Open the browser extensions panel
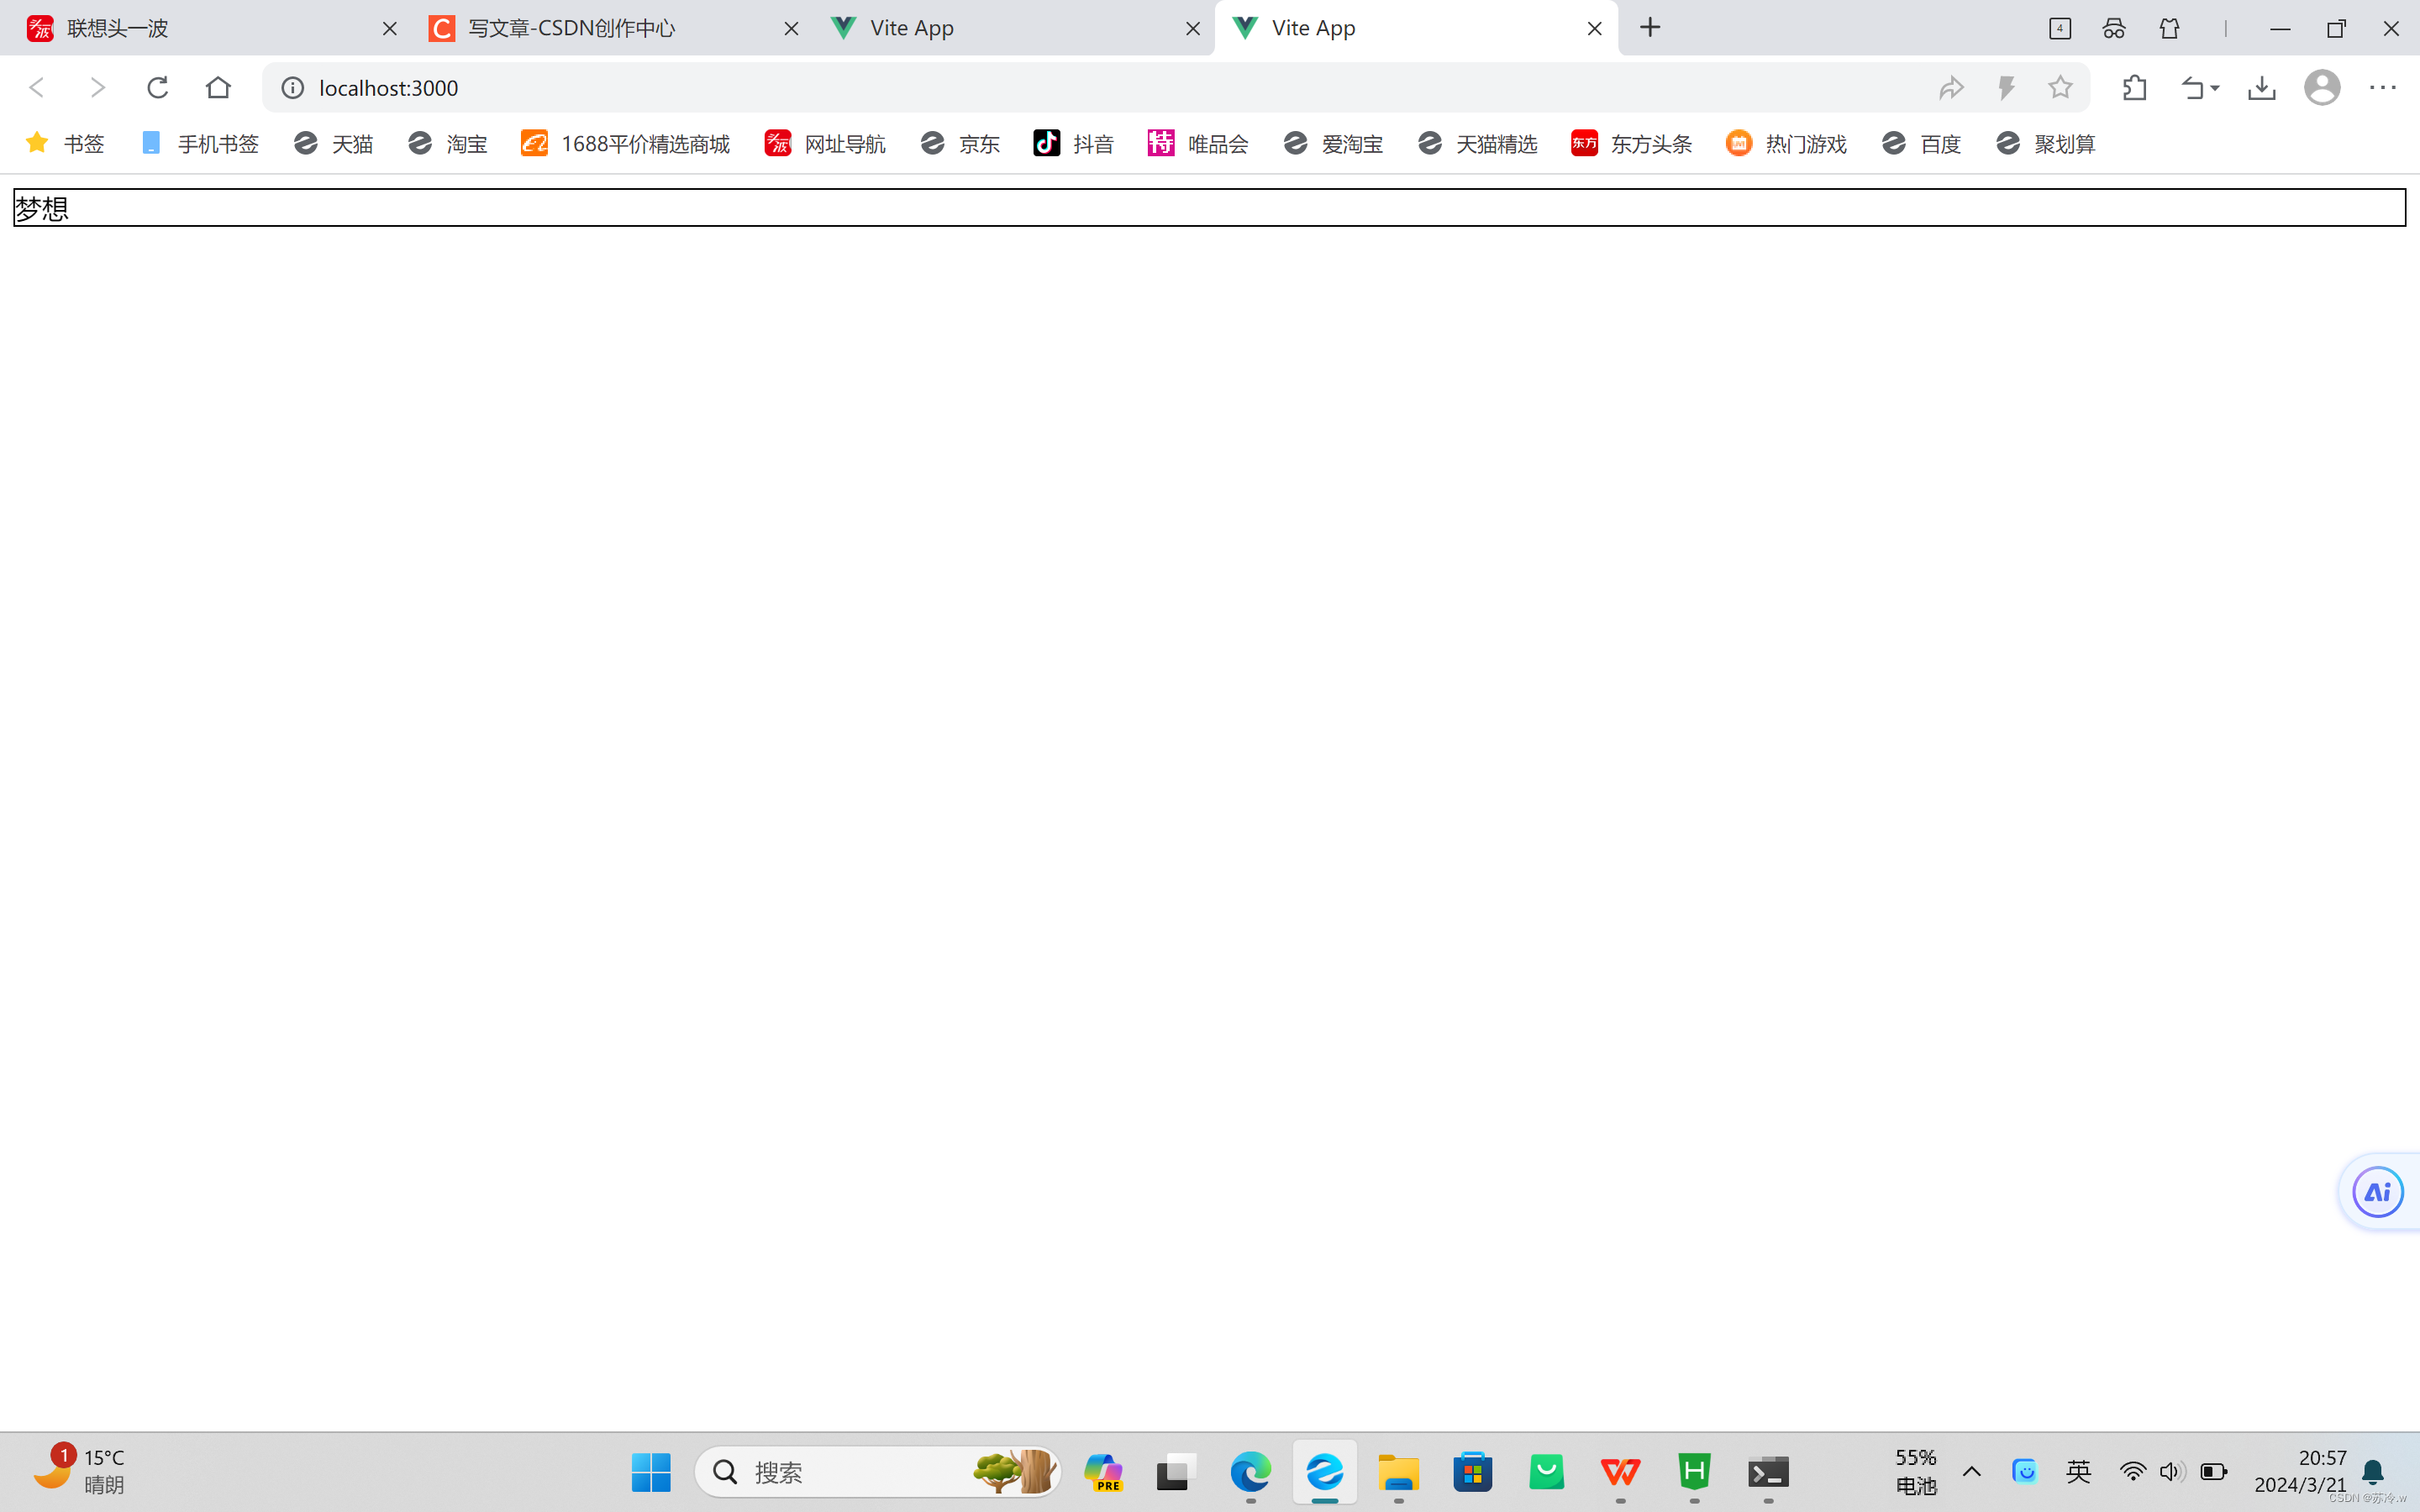Viewport: 2420px width, 1512px height. click(2134, 87)
